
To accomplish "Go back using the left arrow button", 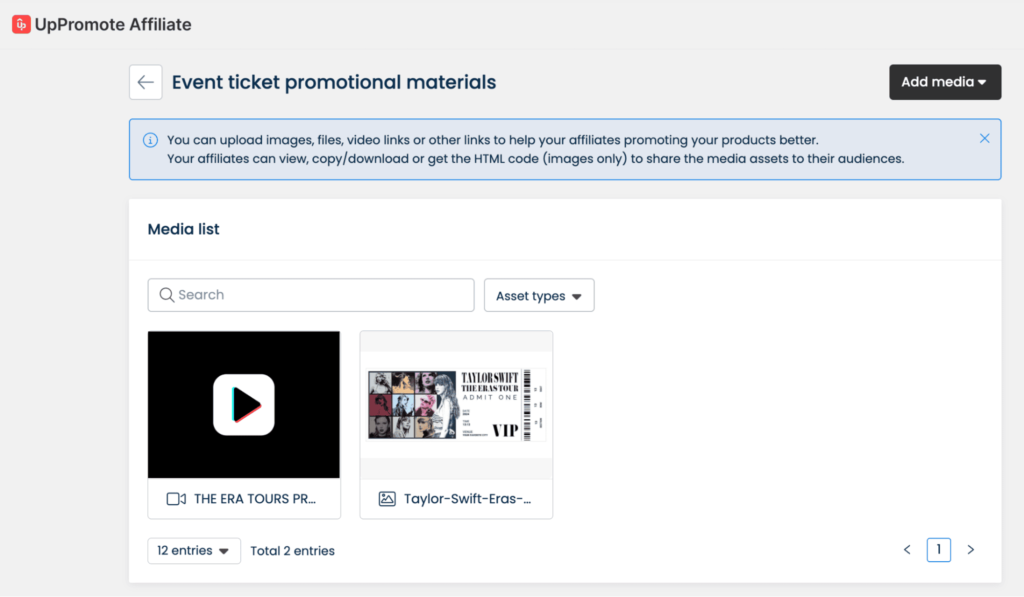I will click(x=146, y=82).
